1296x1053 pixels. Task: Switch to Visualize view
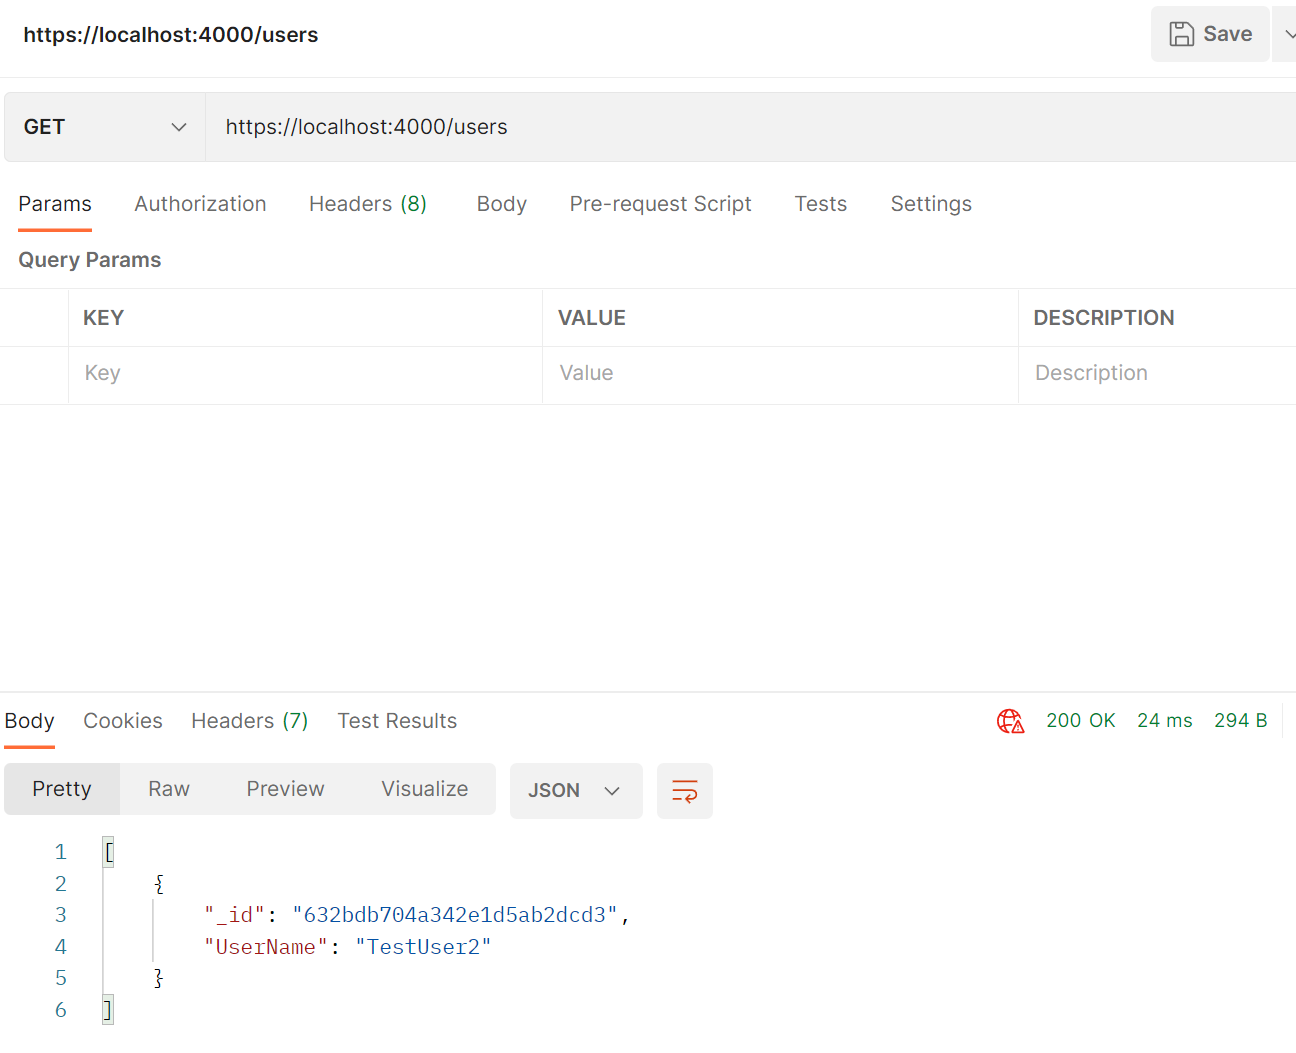coord(425,789)
